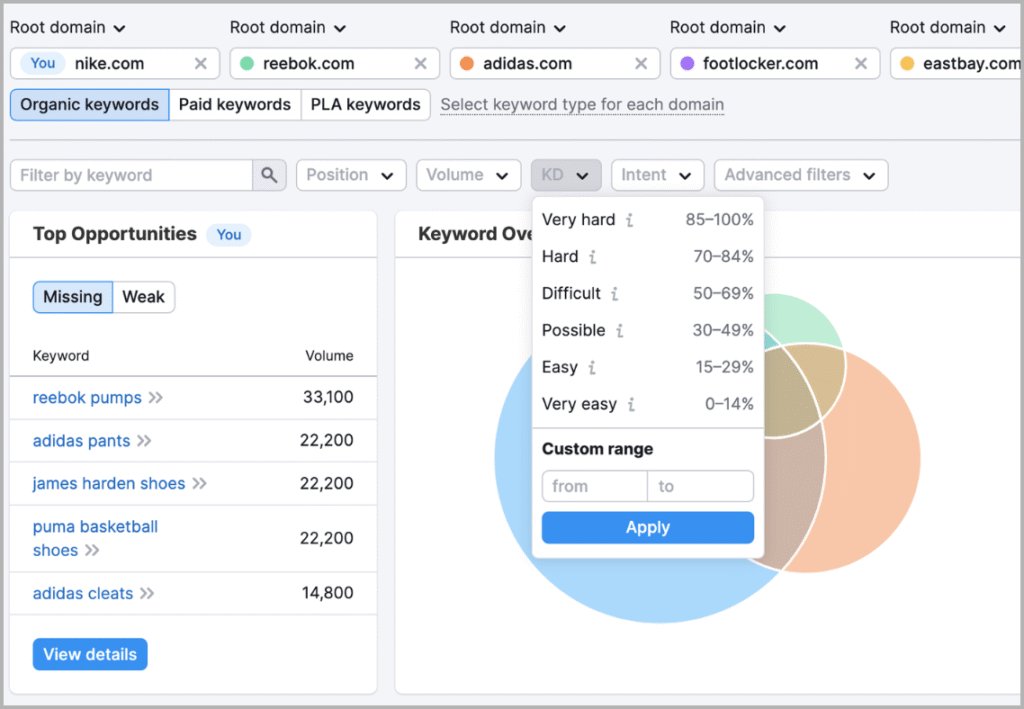Expand the Advanced filters dropdown
Image resolution: width=1024 pixels, height=709 pixels.
[x=800, y=174]
